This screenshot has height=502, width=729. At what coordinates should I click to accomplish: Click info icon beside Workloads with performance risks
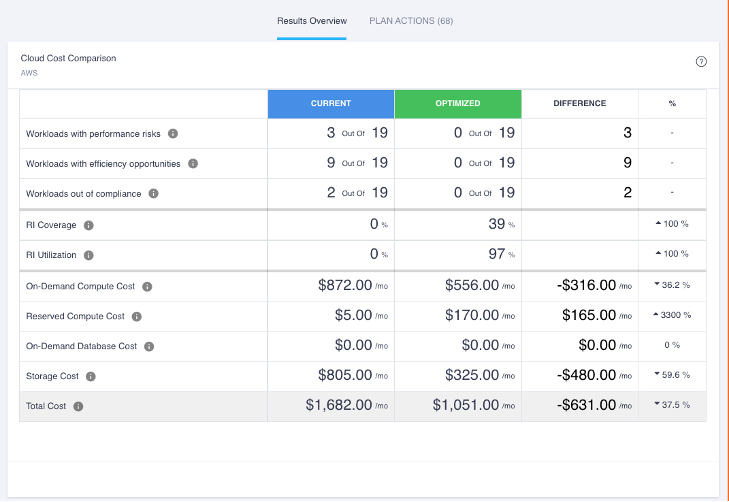coord(173,133)
